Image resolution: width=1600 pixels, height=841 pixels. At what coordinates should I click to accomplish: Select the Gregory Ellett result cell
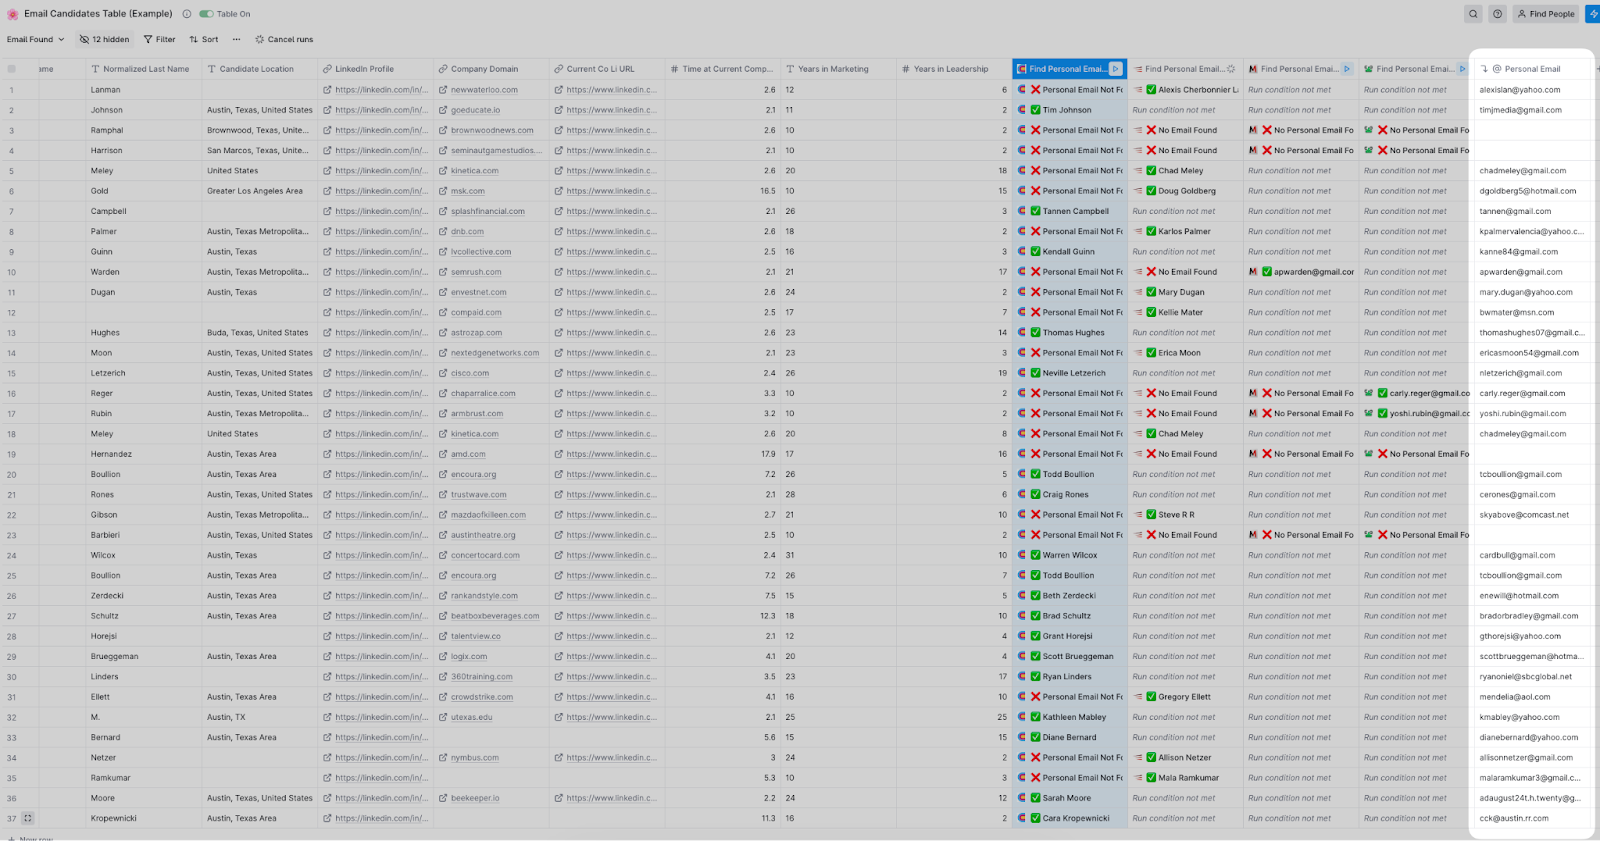click(x=1185, y=697)
